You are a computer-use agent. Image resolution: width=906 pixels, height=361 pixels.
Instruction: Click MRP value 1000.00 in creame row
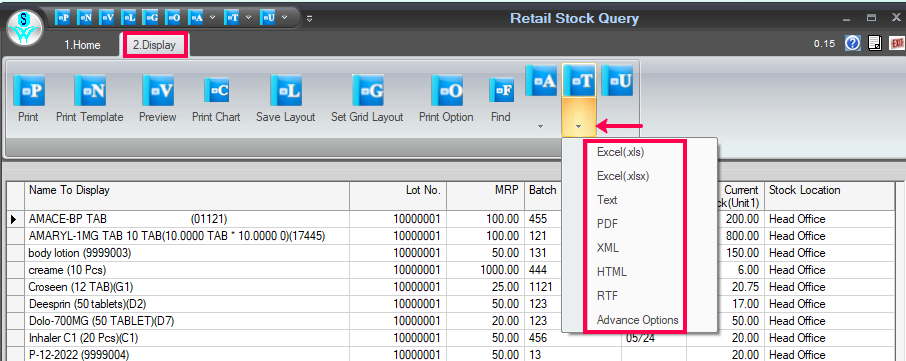pyautogui.click(x=499, y=270)
